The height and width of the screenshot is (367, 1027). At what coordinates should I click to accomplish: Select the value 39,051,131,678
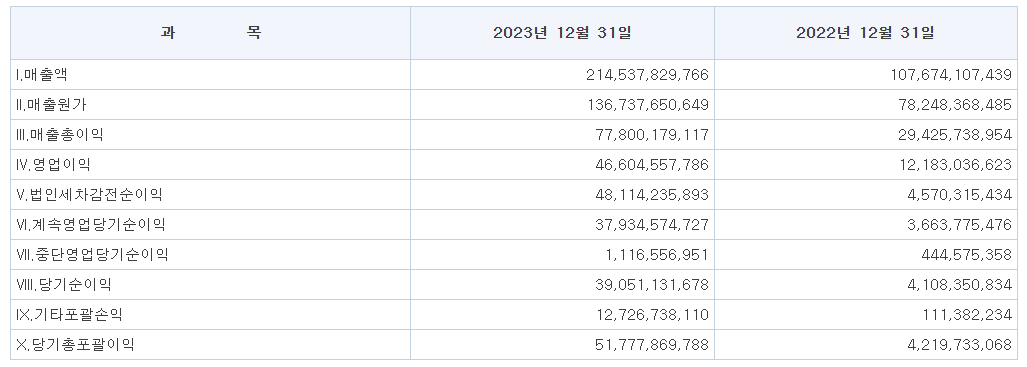[652, 285]
